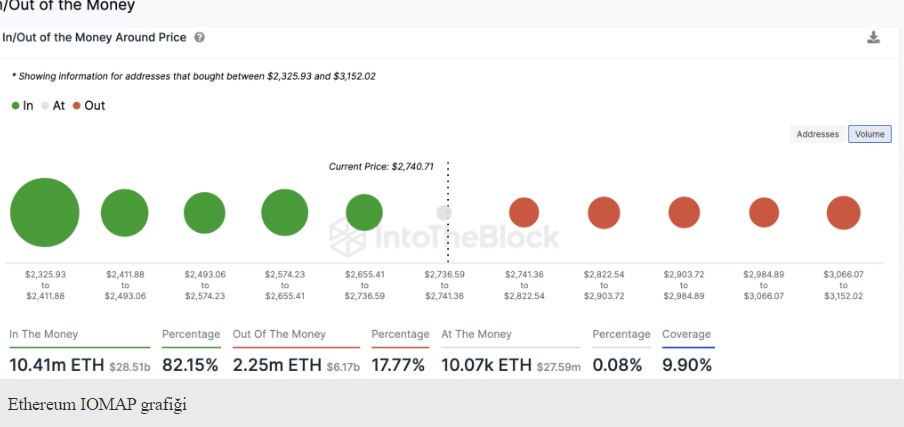The image size is (904, 427).
Task: Click the $3,066.07 to $3,152.02 axis label
Action: pos(843,285)
